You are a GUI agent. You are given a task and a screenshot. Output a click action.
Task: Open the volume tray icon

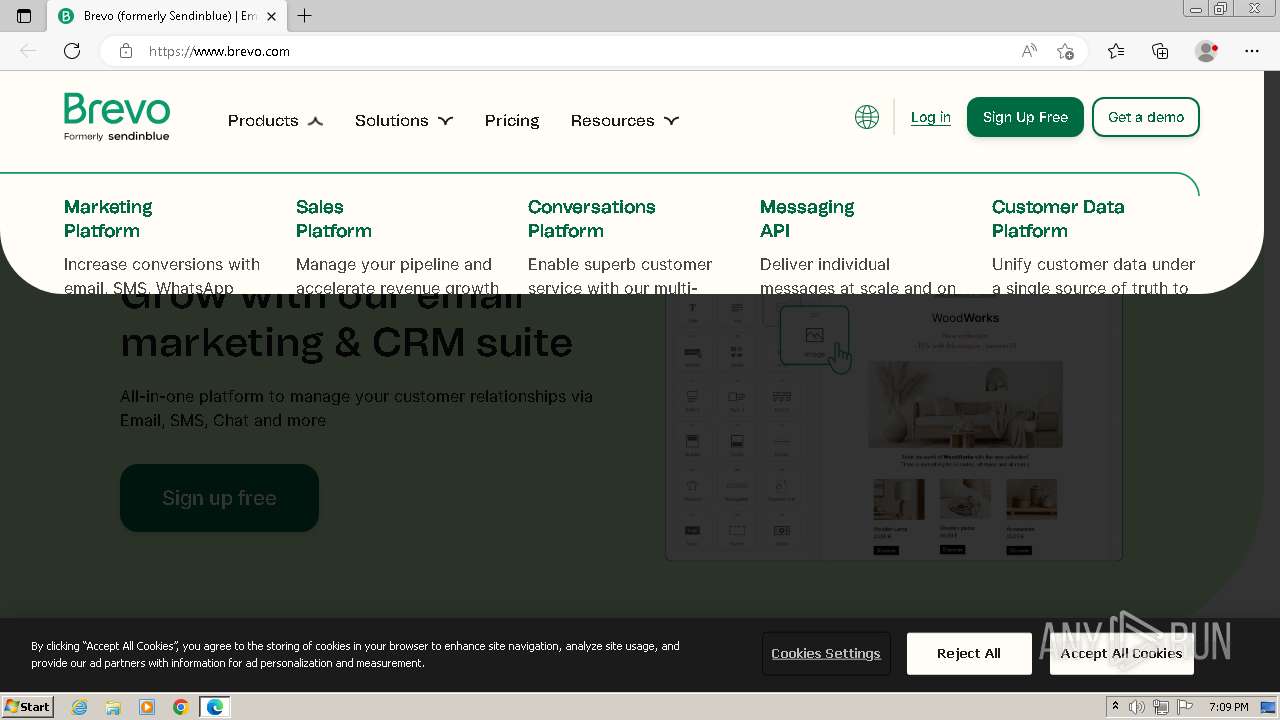(1137, 707)
